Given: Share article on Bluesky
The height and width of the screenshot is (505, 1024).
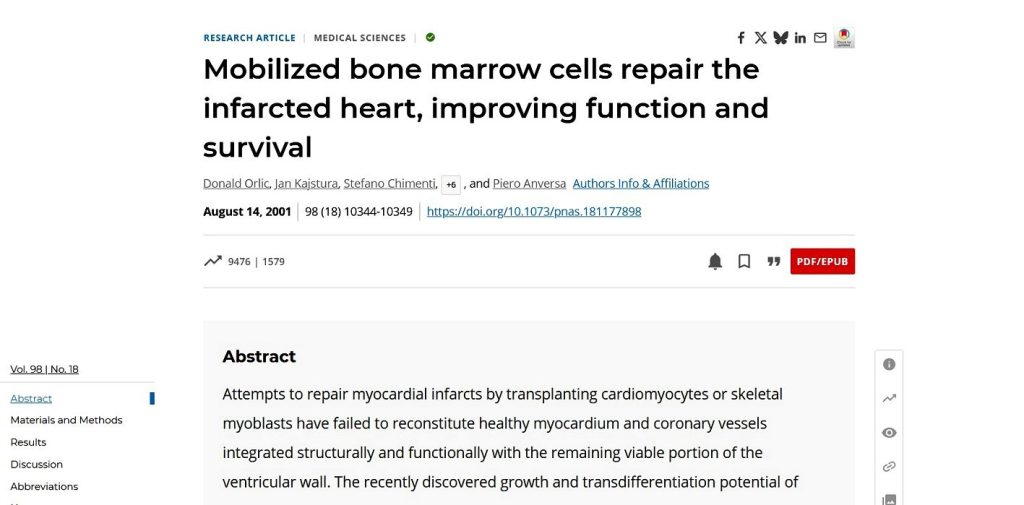Looking at the screenshot, I should [780, 38].
